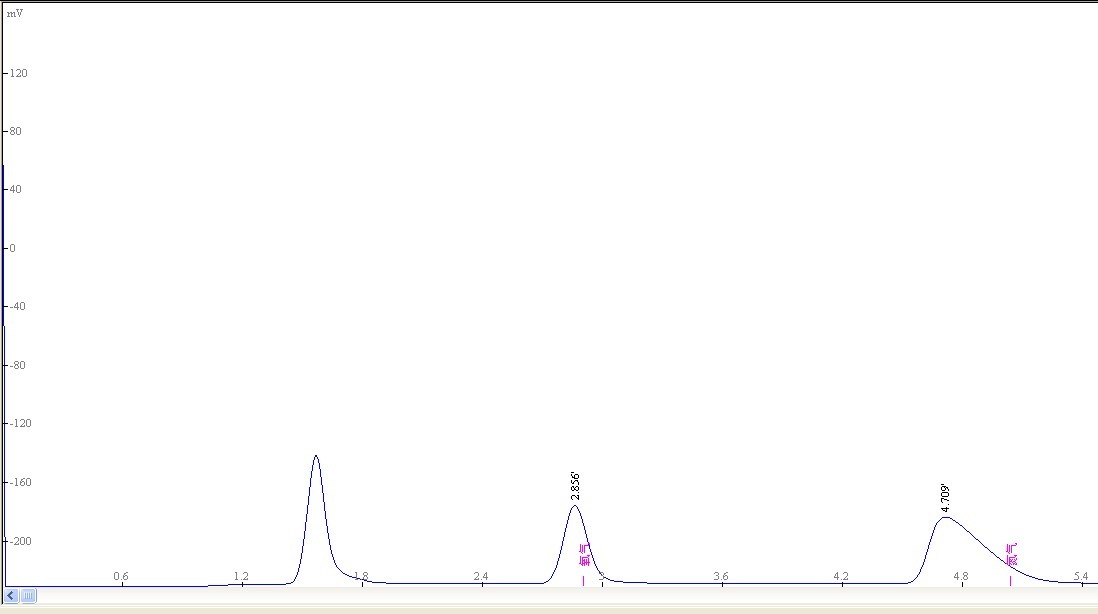The width and height of the screenshot is (1098, 614).
Task: Click the 2.856' peak retention label
Action: pos(575,486)
